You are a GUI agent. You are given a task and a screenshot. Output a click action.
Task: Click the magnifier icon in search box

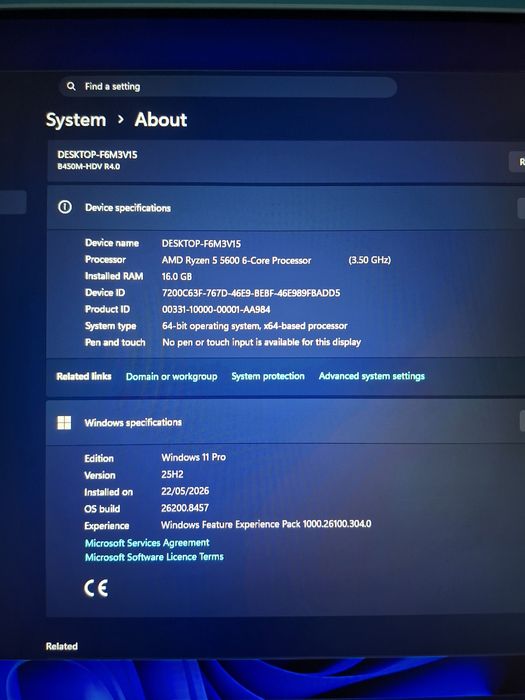[x=71, y=86]
